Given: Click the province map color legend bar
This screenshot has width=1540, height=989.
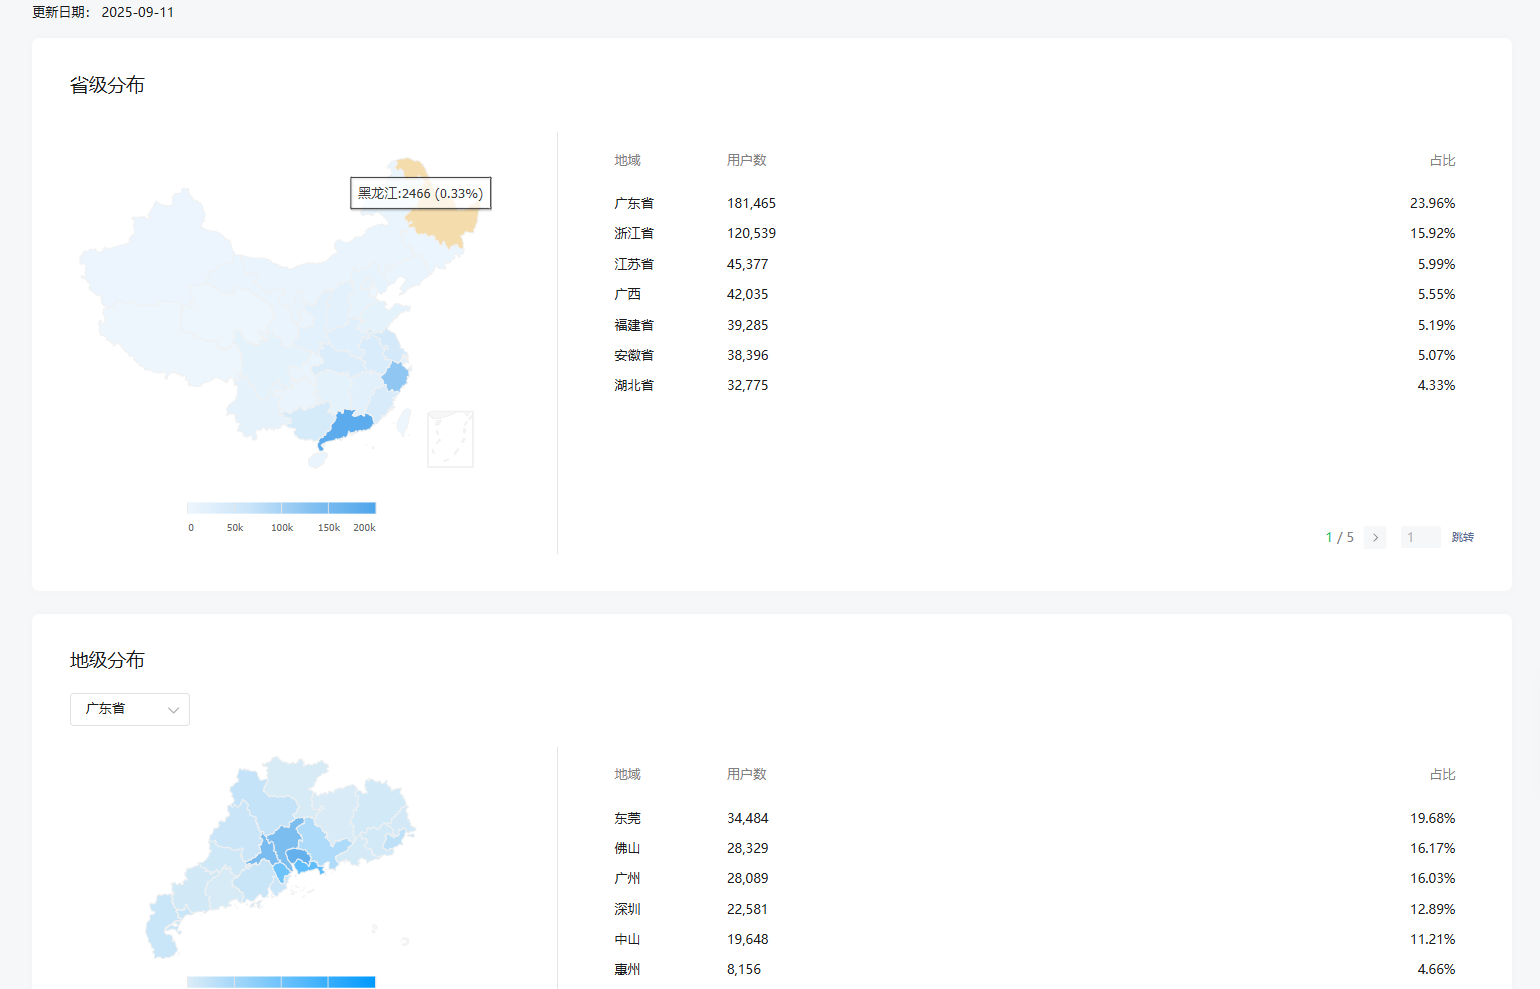Looking at the screenshot, I should pos(281,508).
